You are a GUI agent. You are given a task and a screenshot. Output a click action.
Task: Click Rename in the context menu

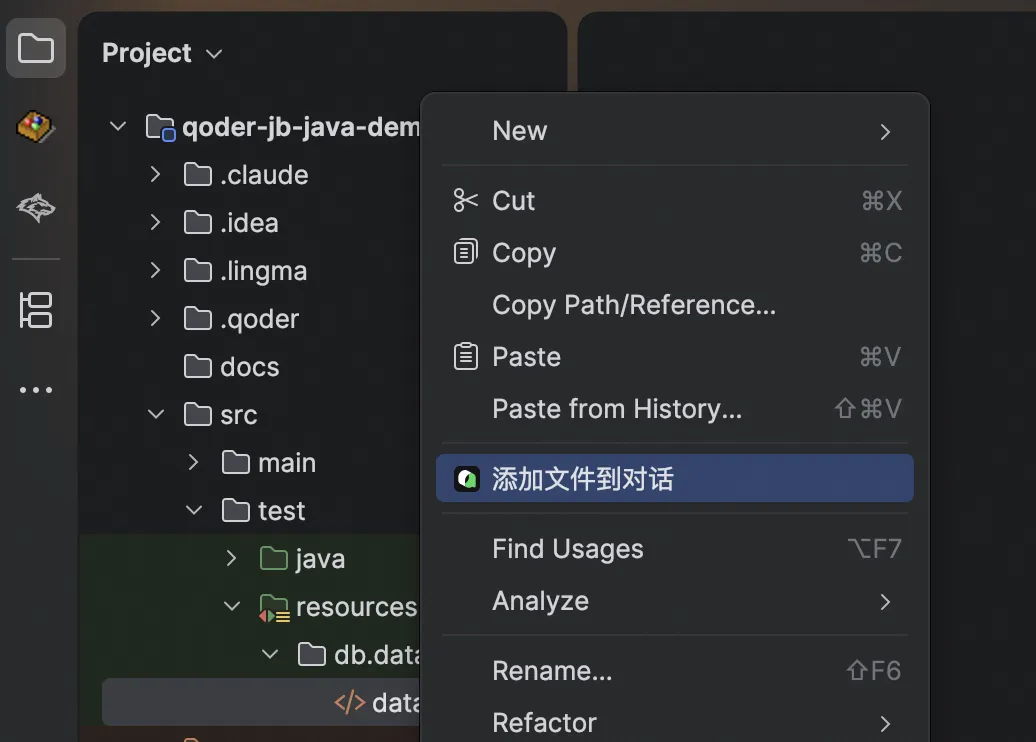tap(552, 671)
